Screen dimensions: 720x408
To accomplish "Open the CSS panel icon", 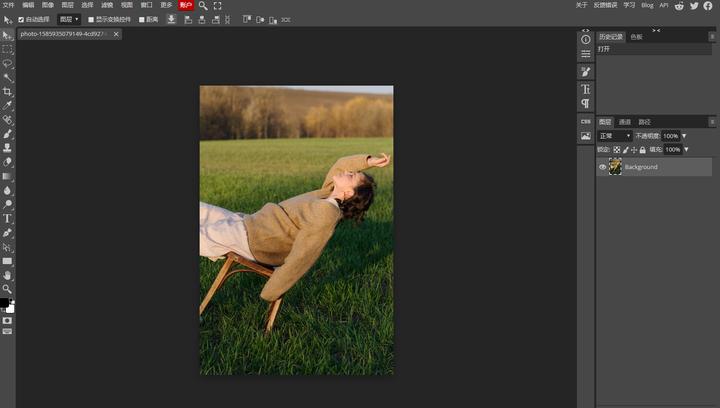I will [585, 121].
